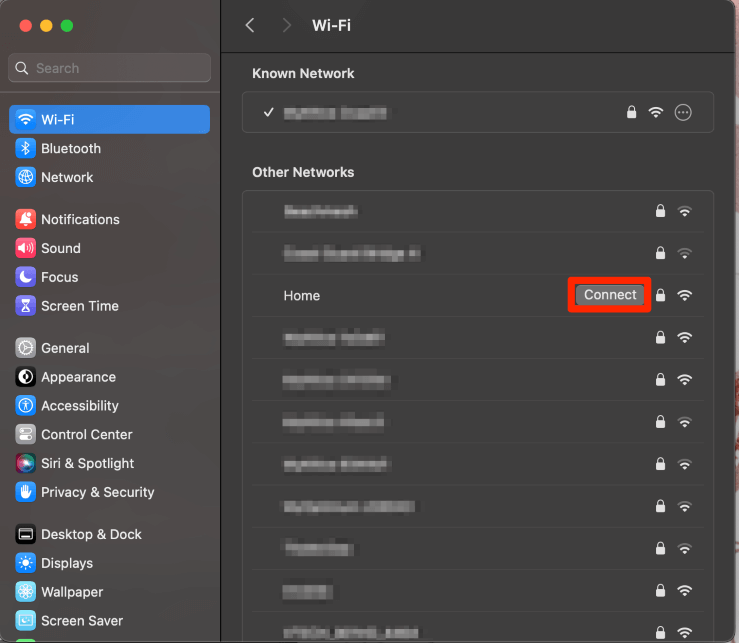This screenshot has height=643, width=739.
Task: Click the Screen Time hourglass icon
Action: coord(25,306)
